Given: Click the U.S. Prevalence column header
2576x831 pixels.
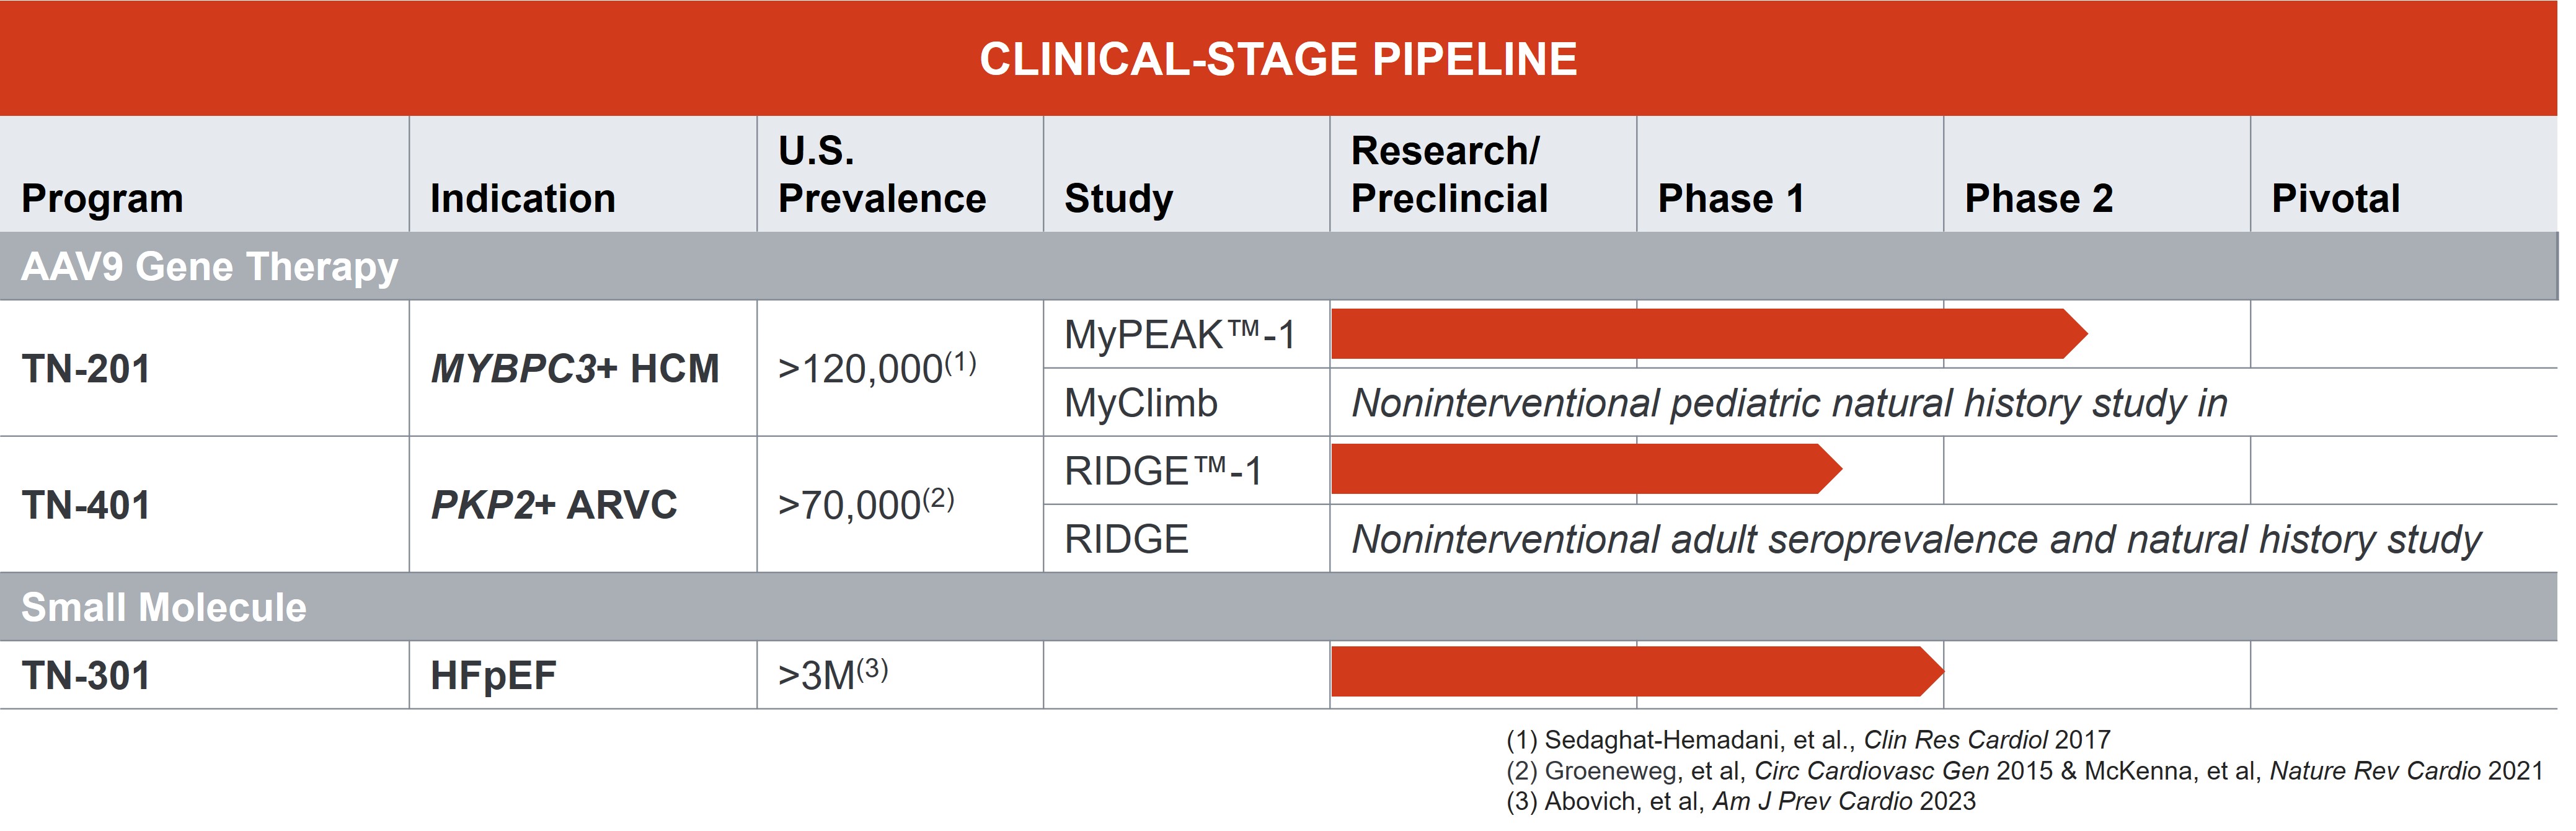Looking at the screenshot, I should click(x=882, y=175).
